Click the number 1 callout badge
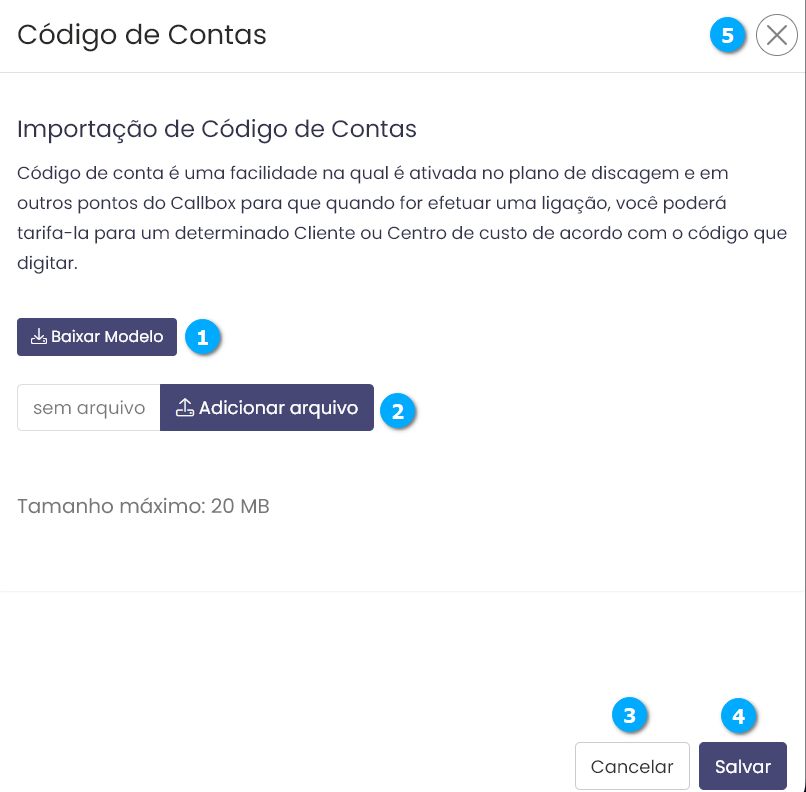The width and height of the screenshot is (806, 792). [x=202, y=338]
